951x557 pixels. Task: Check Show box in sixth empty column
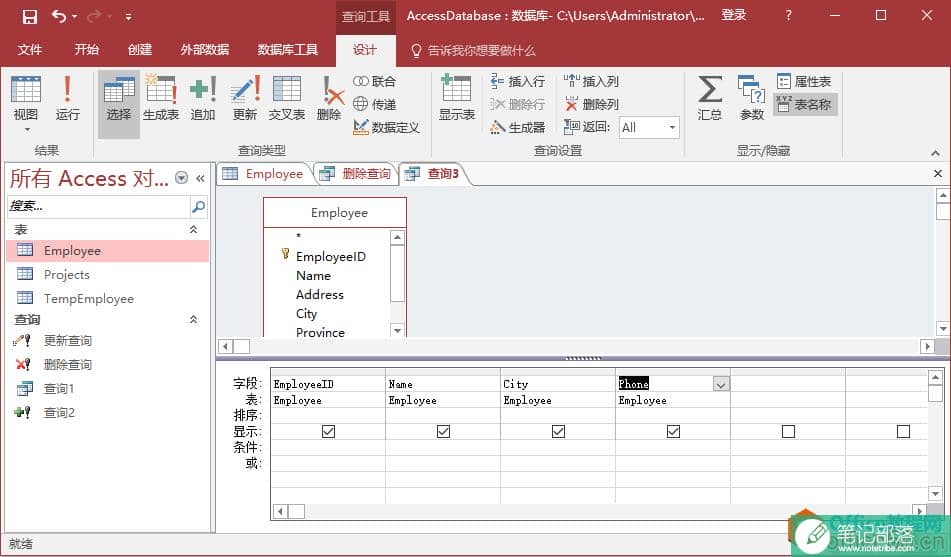click(x=903, y=431)
